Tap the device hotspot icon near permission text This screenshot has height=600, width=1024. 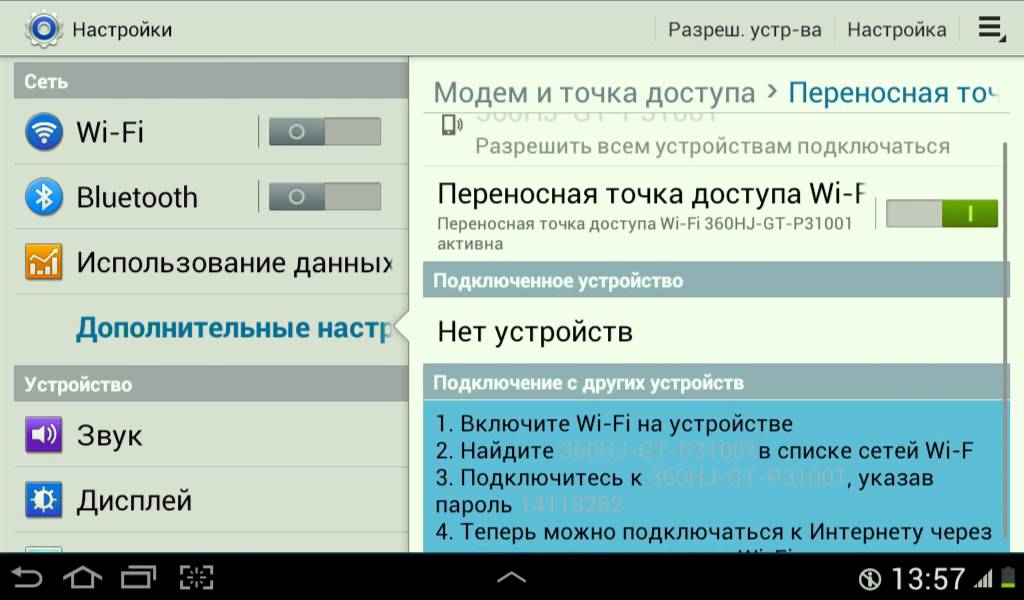[x=451, y=125]
